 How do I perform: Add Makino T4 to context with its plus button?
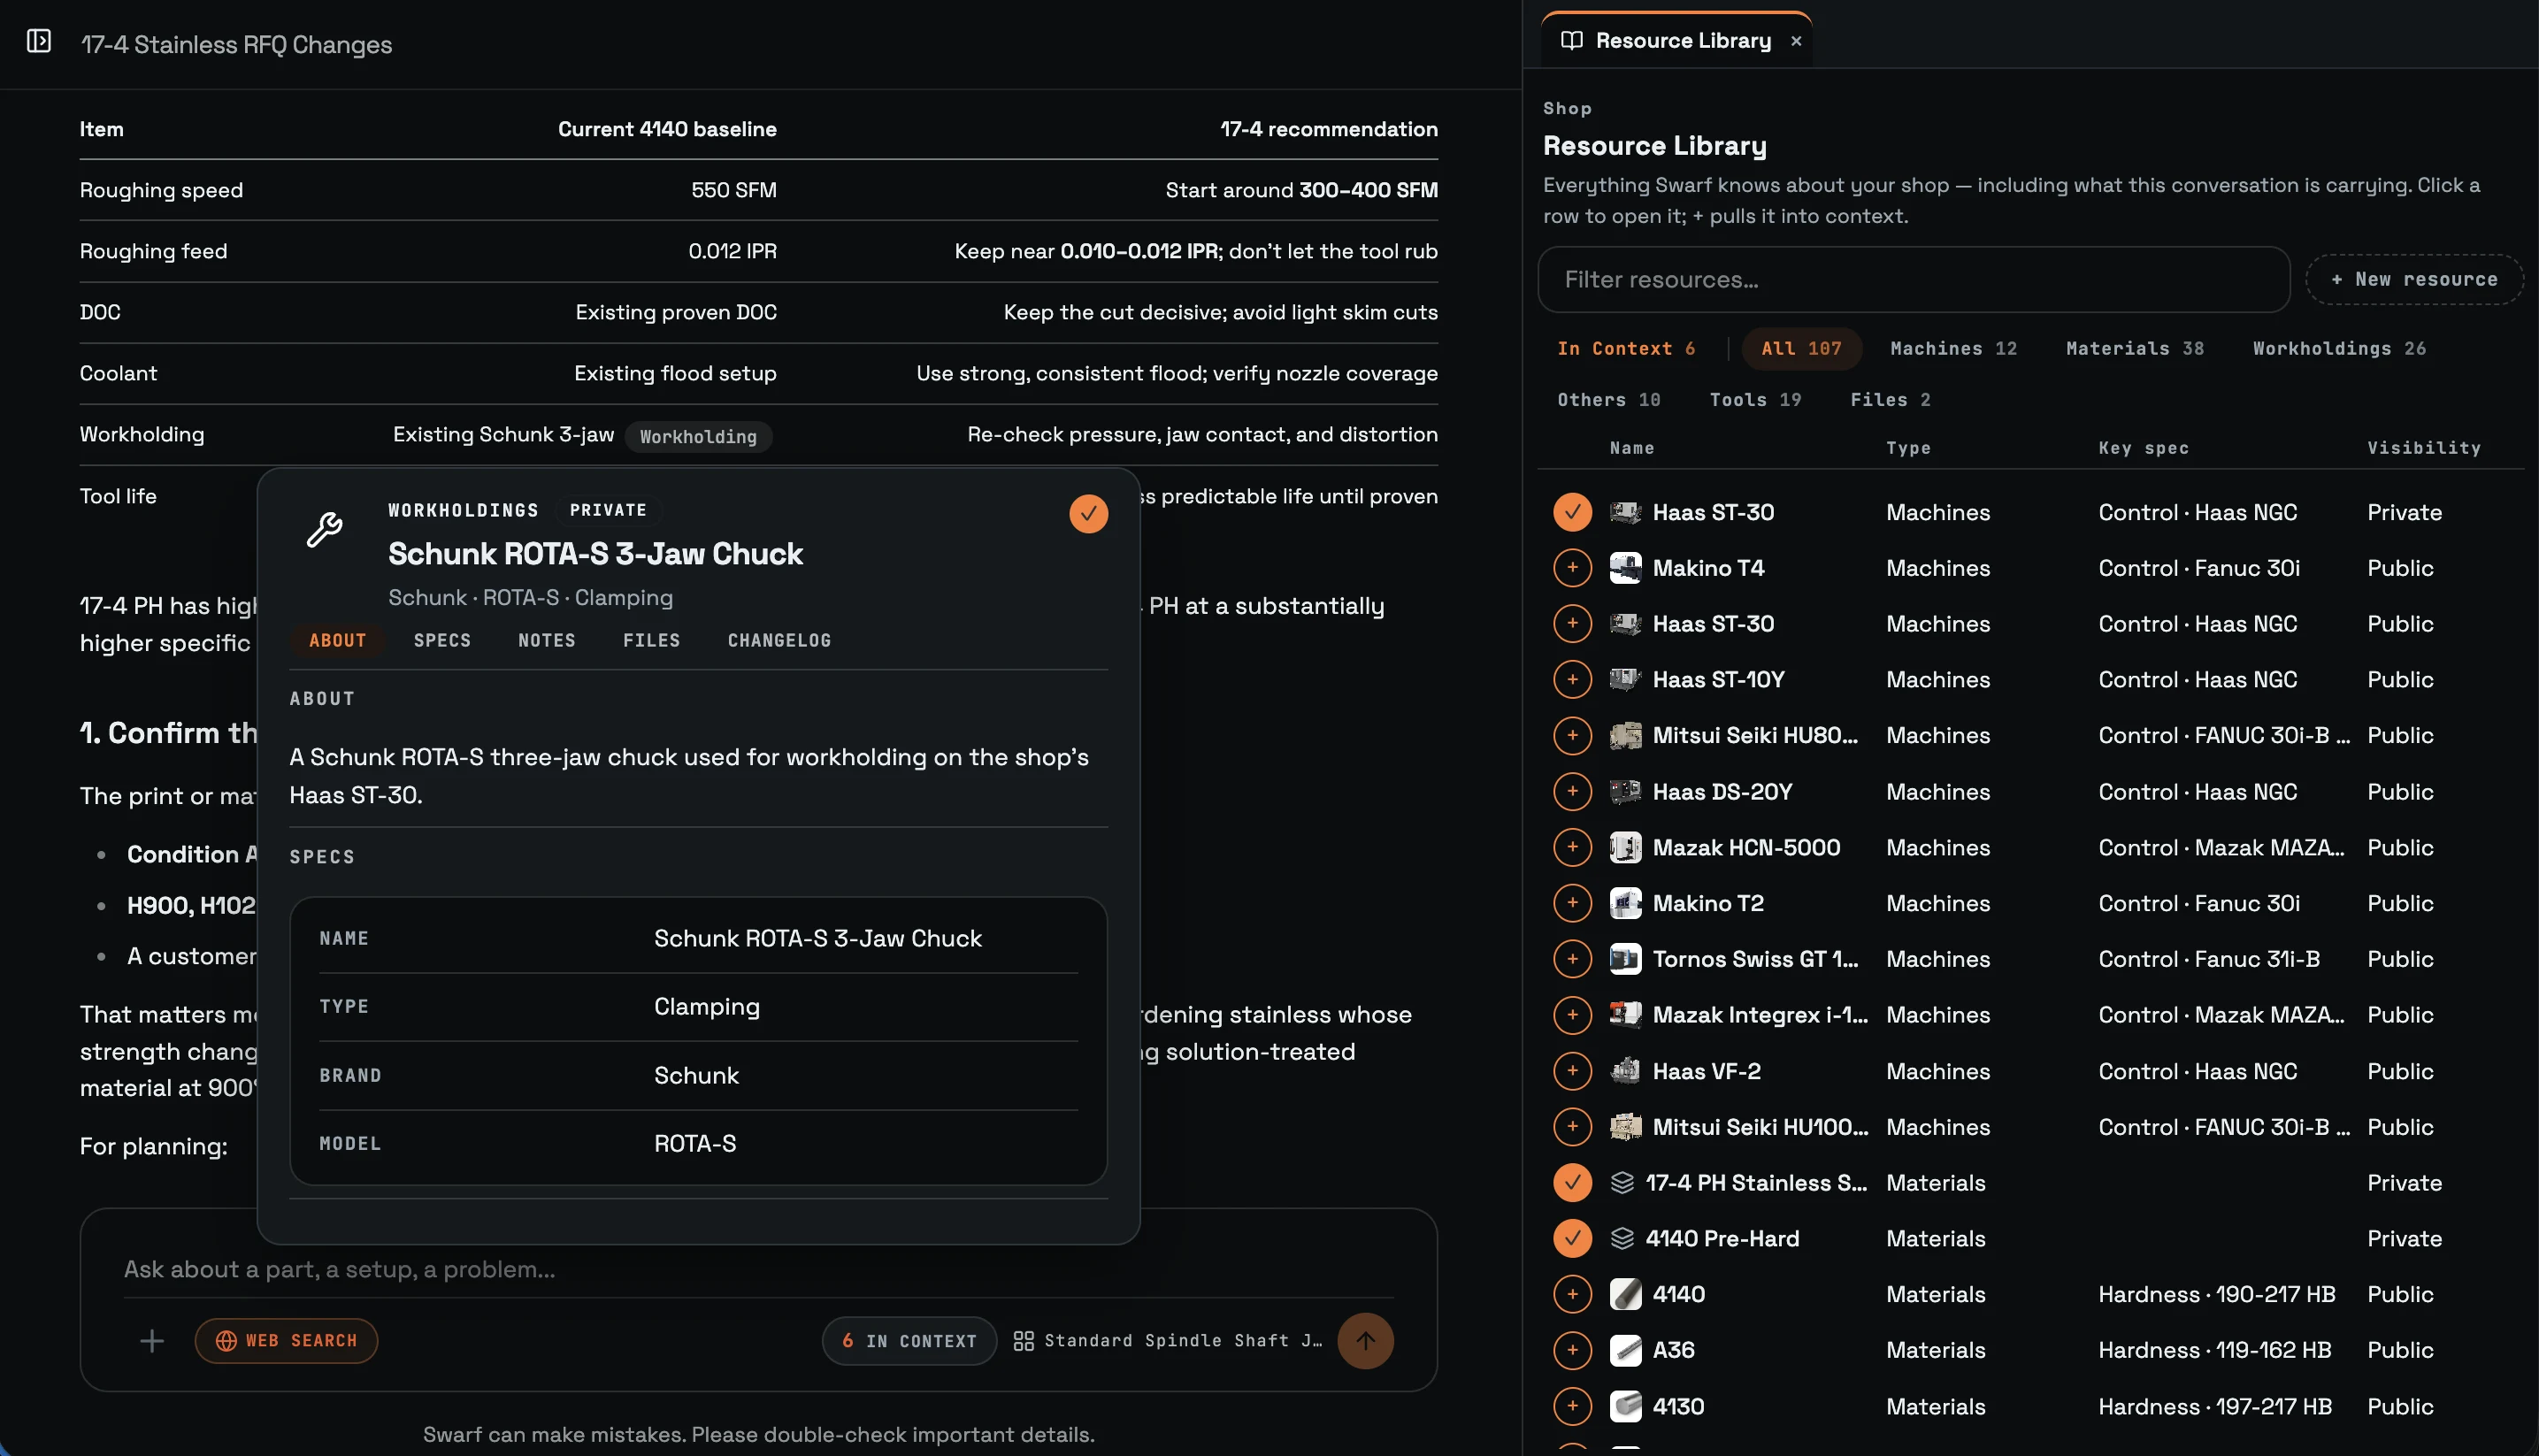tap(1572, 568)
